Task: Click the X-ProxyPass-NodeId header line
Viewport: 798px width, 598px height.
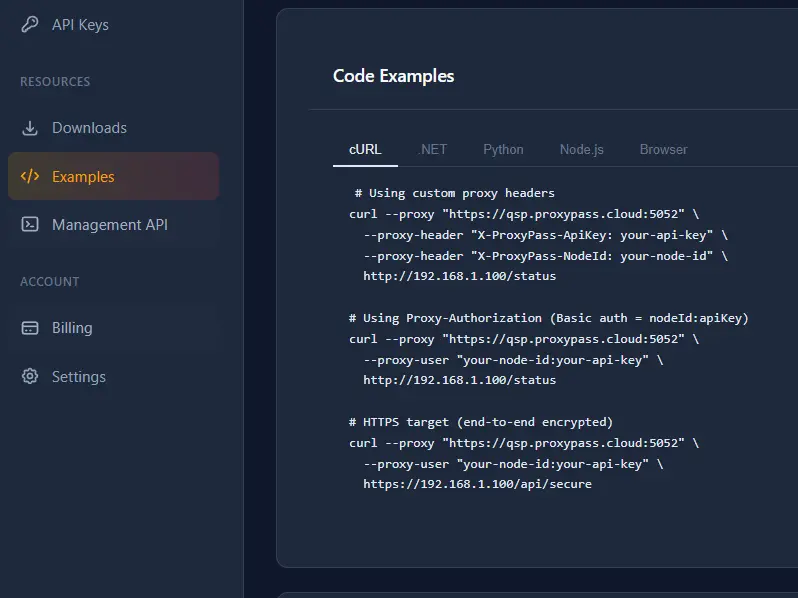Action: [545, 255]
